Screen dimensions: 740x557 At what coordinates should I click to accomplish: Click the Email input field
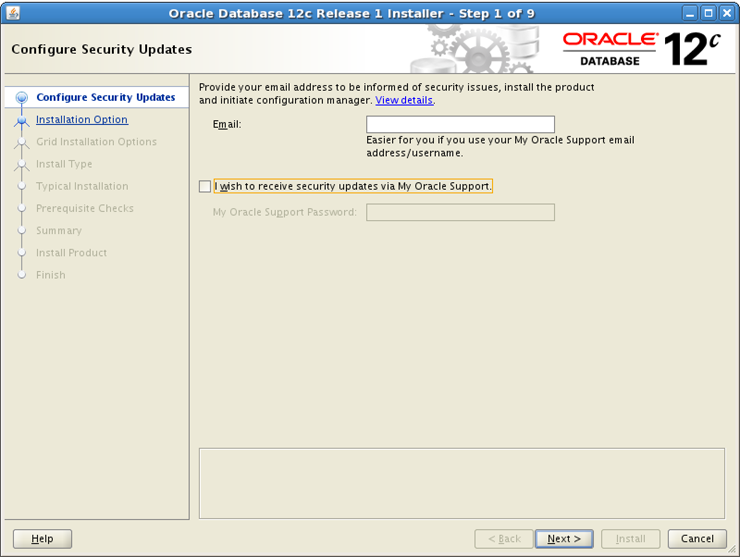[x=460, y=124]
